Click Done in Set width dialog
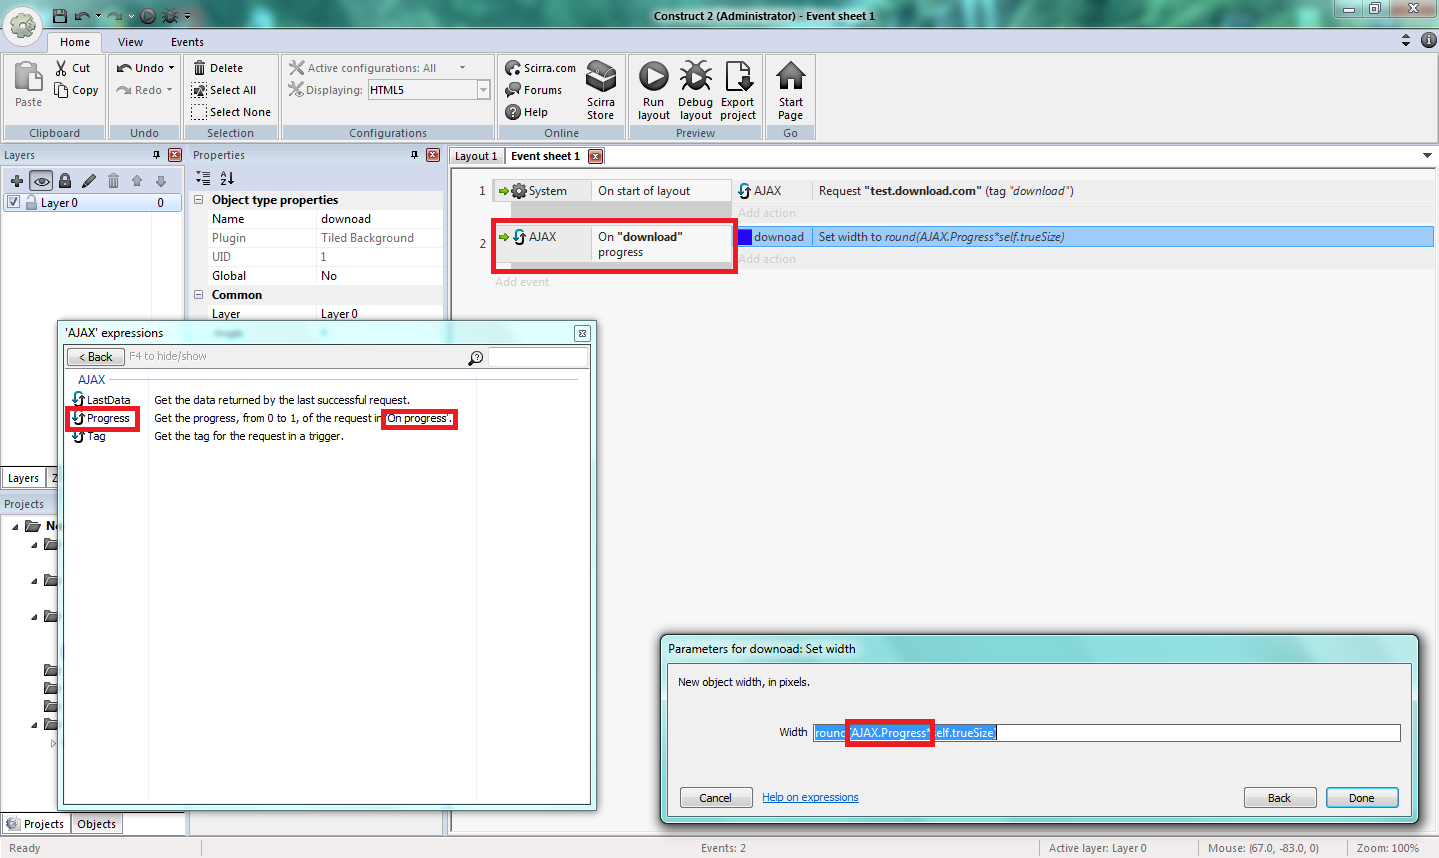 (x=1361, y=798)
